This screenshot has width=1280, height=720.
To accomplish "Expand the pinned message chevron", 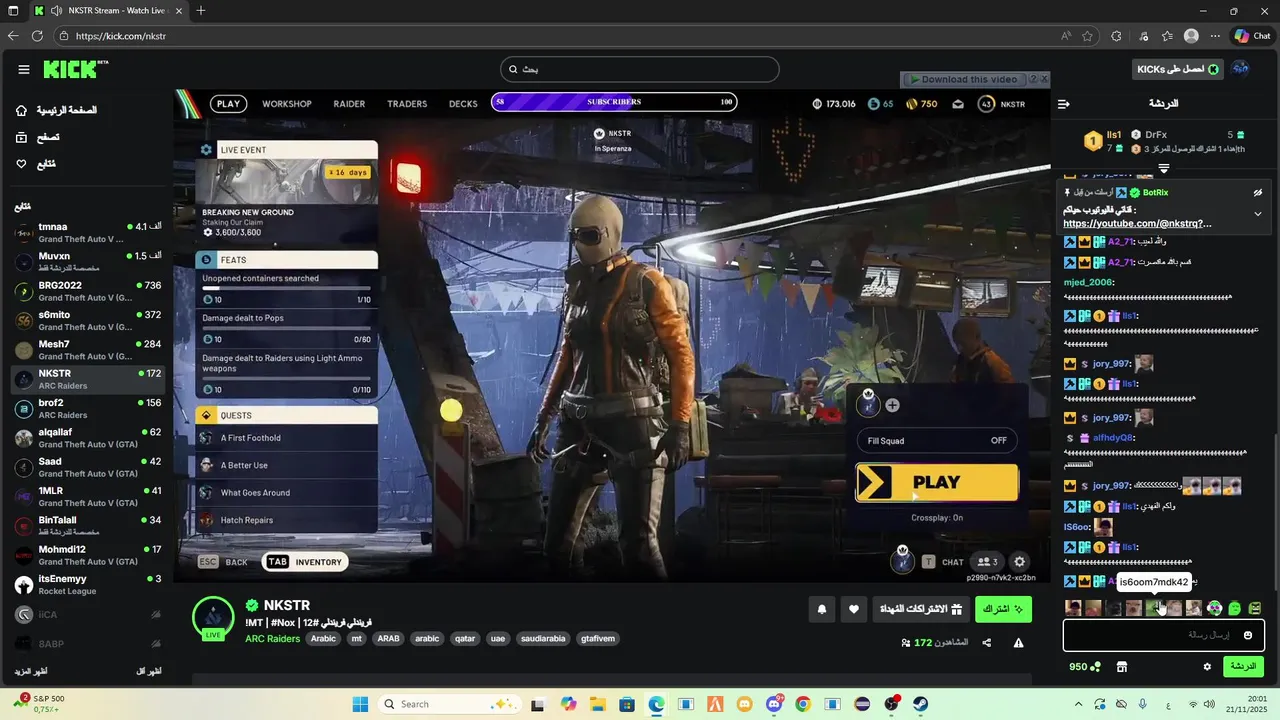I will (1257, 214).
